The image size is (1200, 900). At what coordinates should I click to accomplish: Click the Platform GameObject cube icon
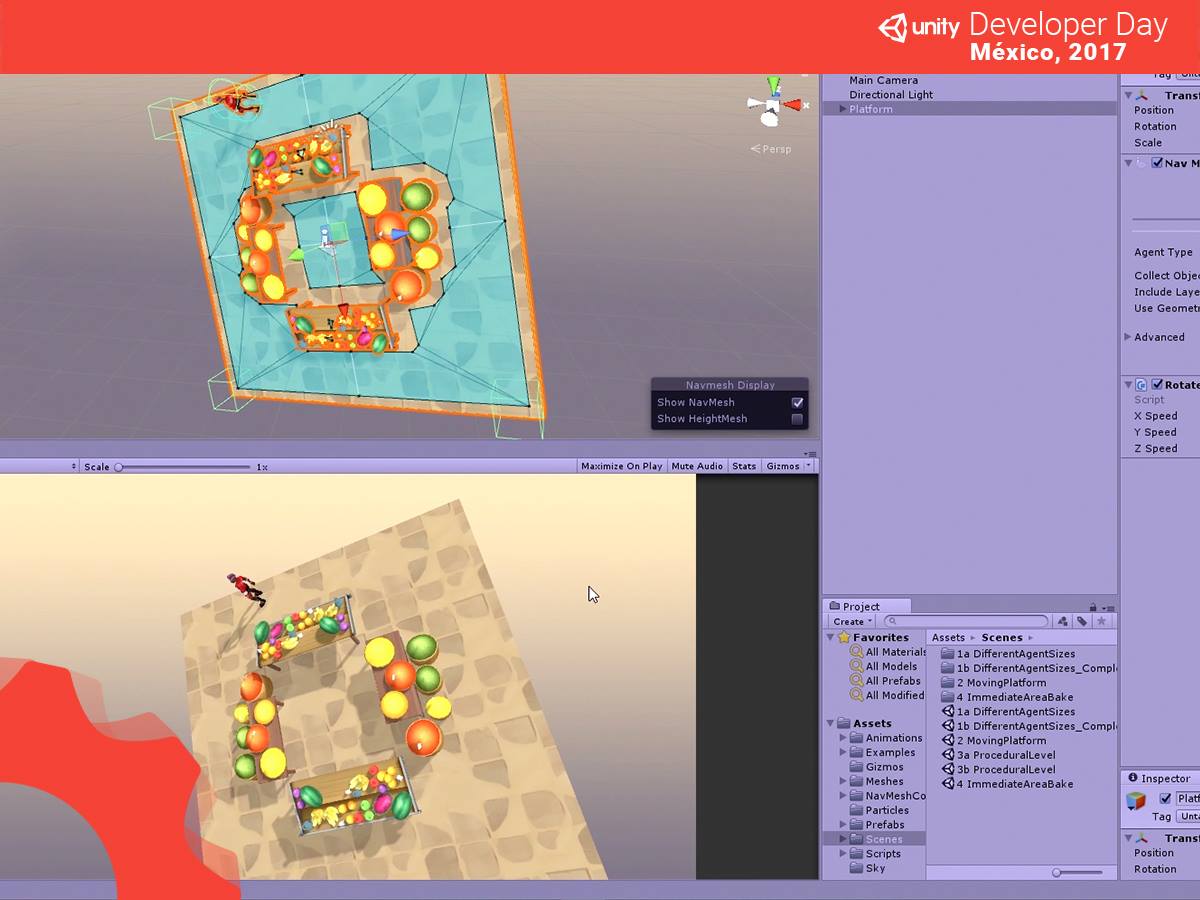click(1136, 800)
